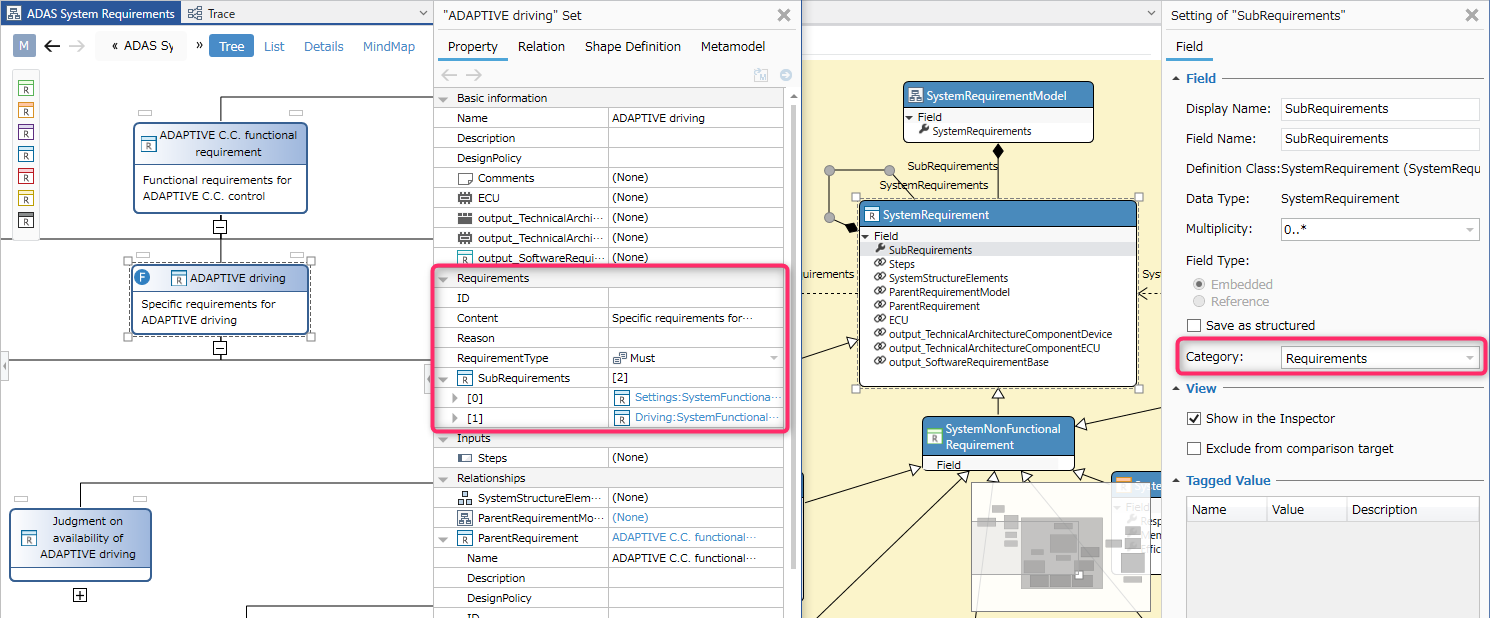Switch to the MindMap view

tap(389, 46)
